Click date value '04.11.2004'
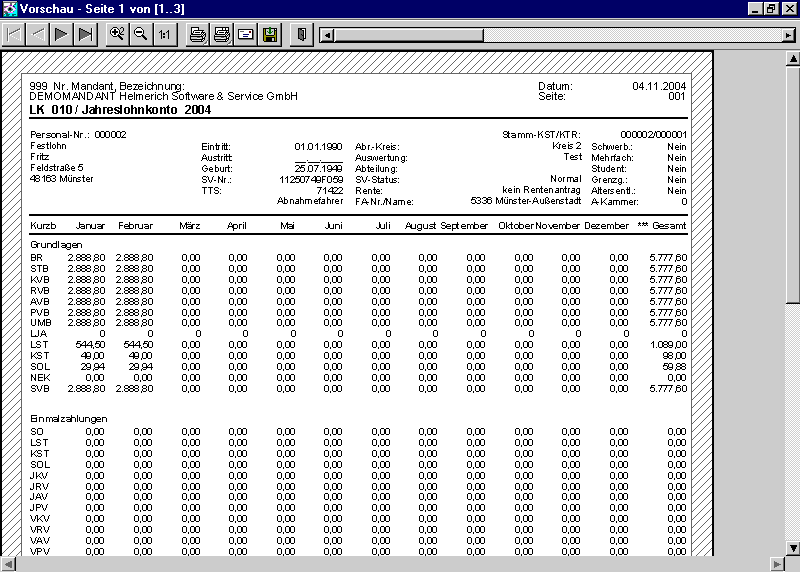The height and width of the screenshot is (572, 800). (659, 86)
